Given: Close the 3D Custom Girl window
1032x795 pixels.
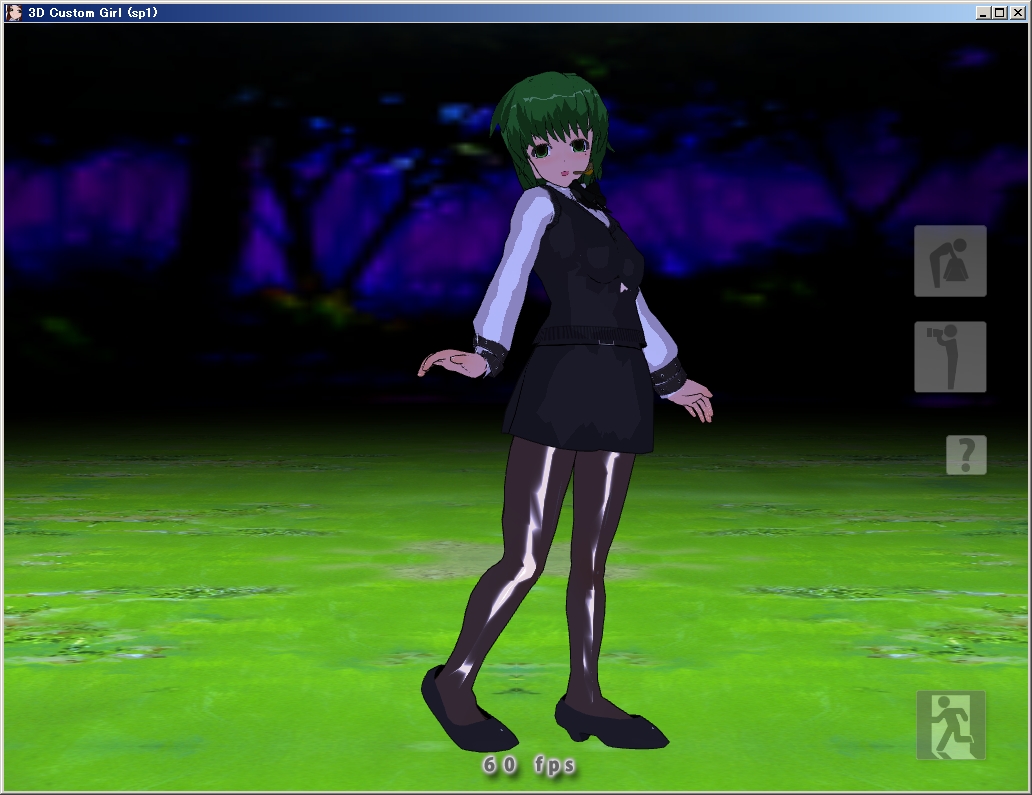Looking at the screenshot, I should point(1017,13).
